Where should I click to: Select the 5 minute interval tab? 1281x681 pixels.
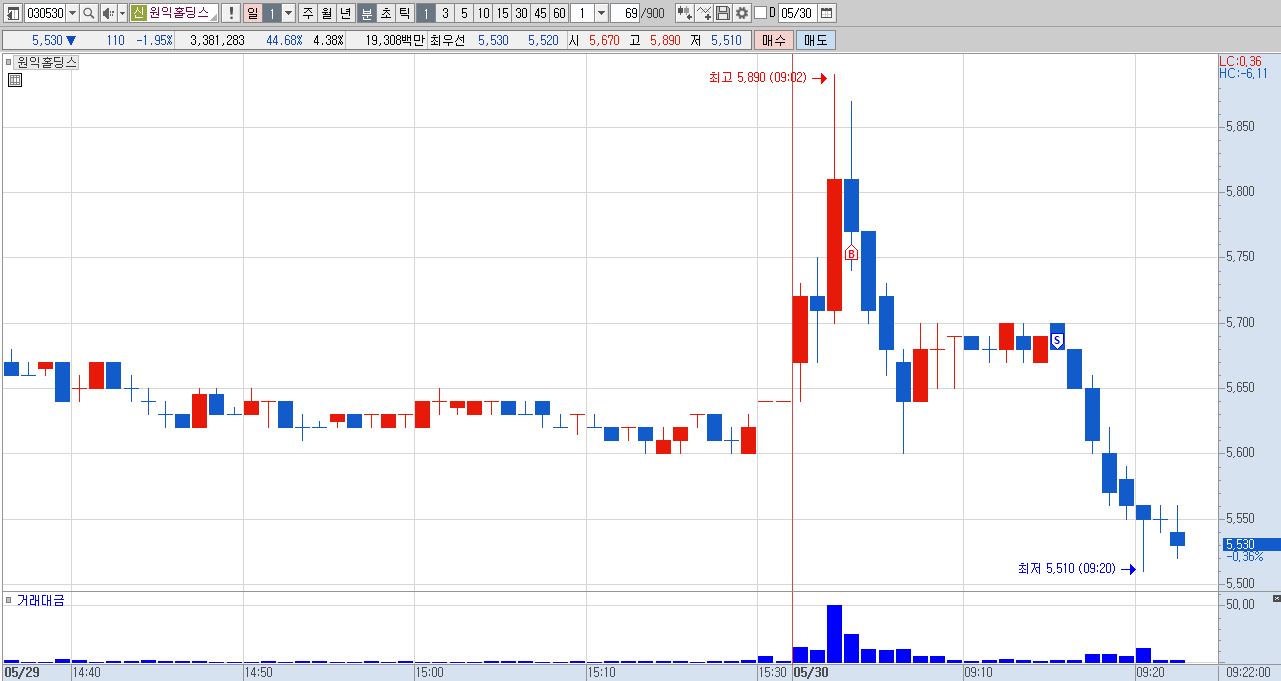[463, 13]
